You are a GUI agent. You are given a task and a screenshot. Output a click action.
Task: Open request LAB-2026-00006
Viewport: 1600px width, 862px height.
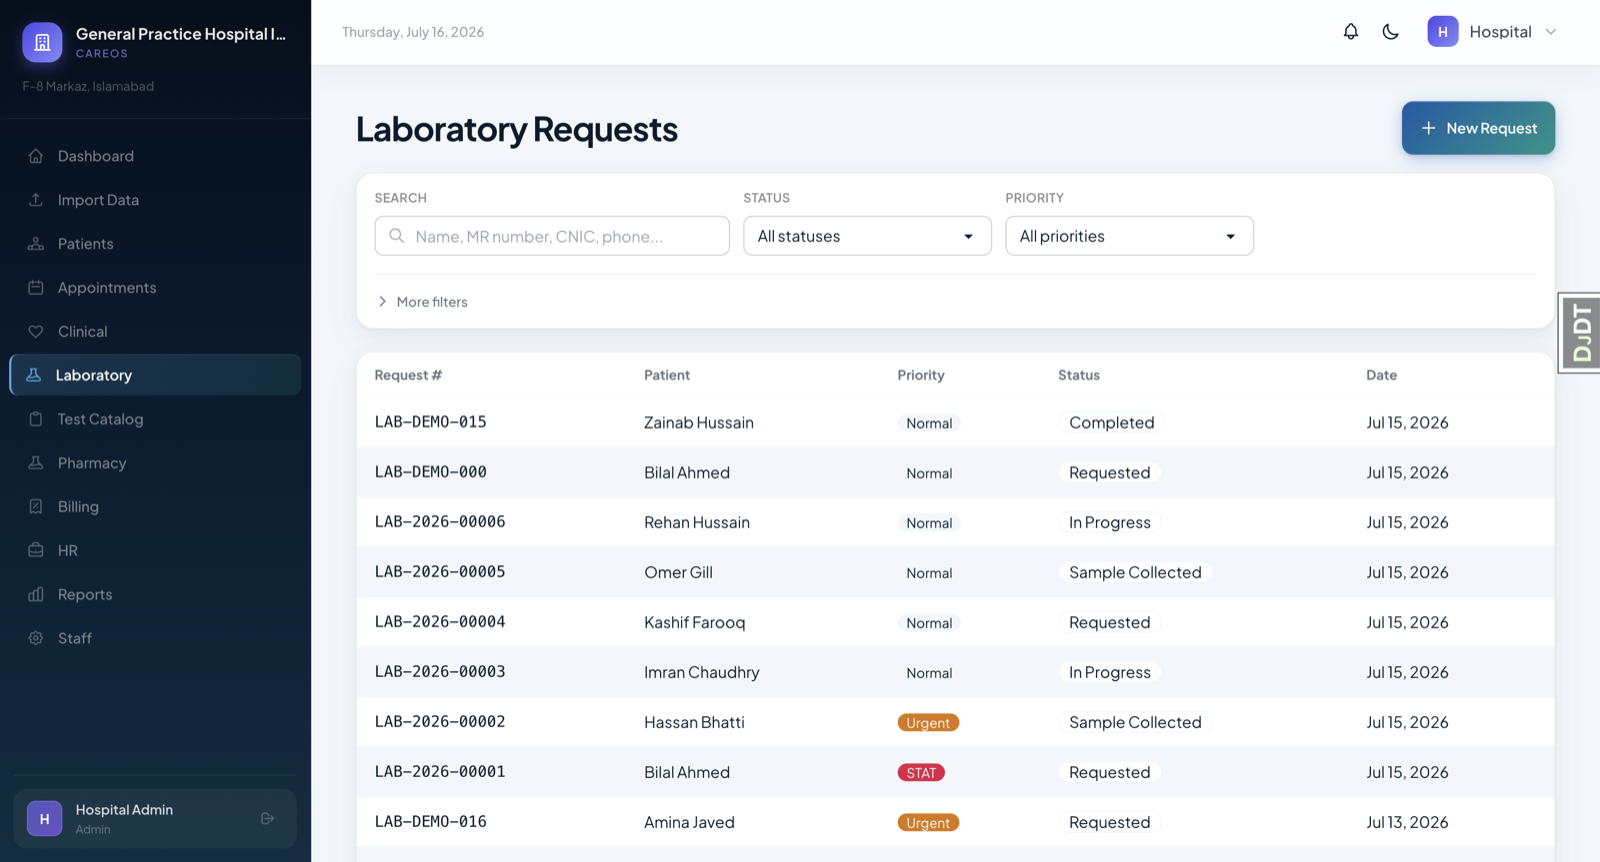point(440,522)
